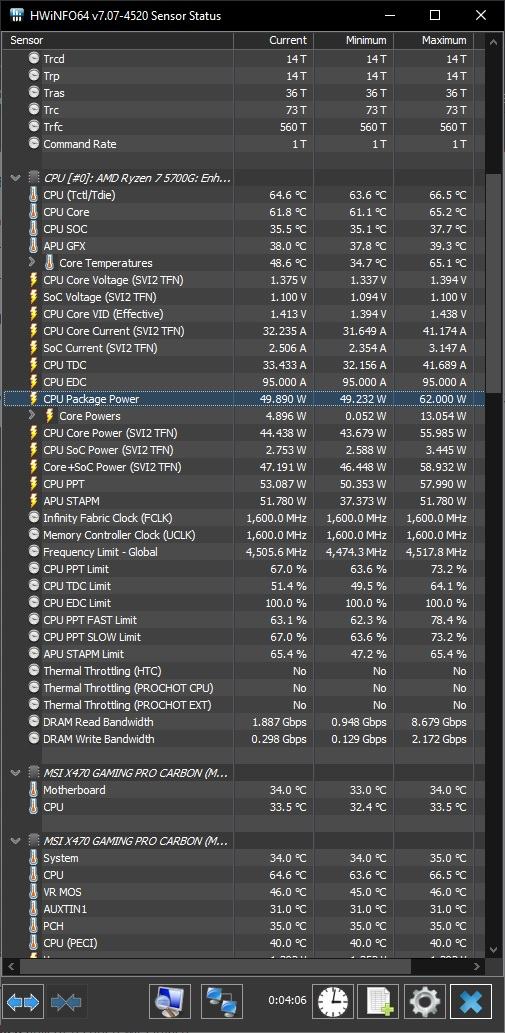The width and height of the screenshot is (505, 1033).
Task: Select the Trfc timing row
Action: [x=244, y=127]
